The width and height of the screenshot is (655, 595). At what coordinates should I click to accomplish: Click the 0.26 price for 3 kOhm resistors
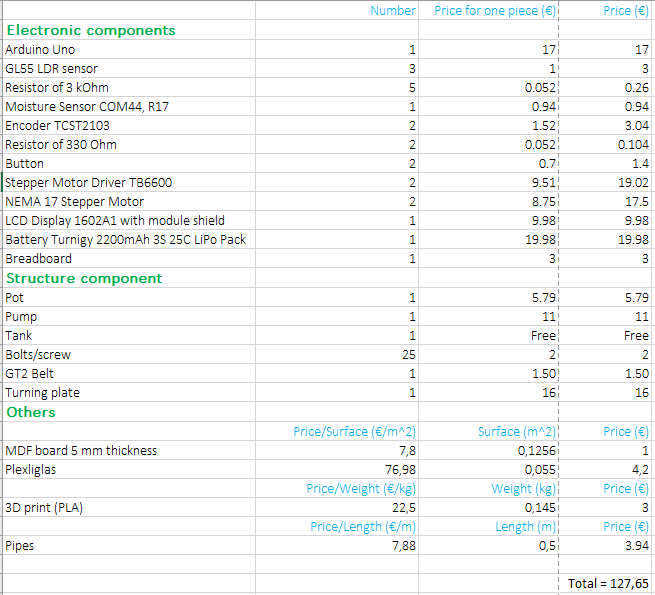click(605, 87)
